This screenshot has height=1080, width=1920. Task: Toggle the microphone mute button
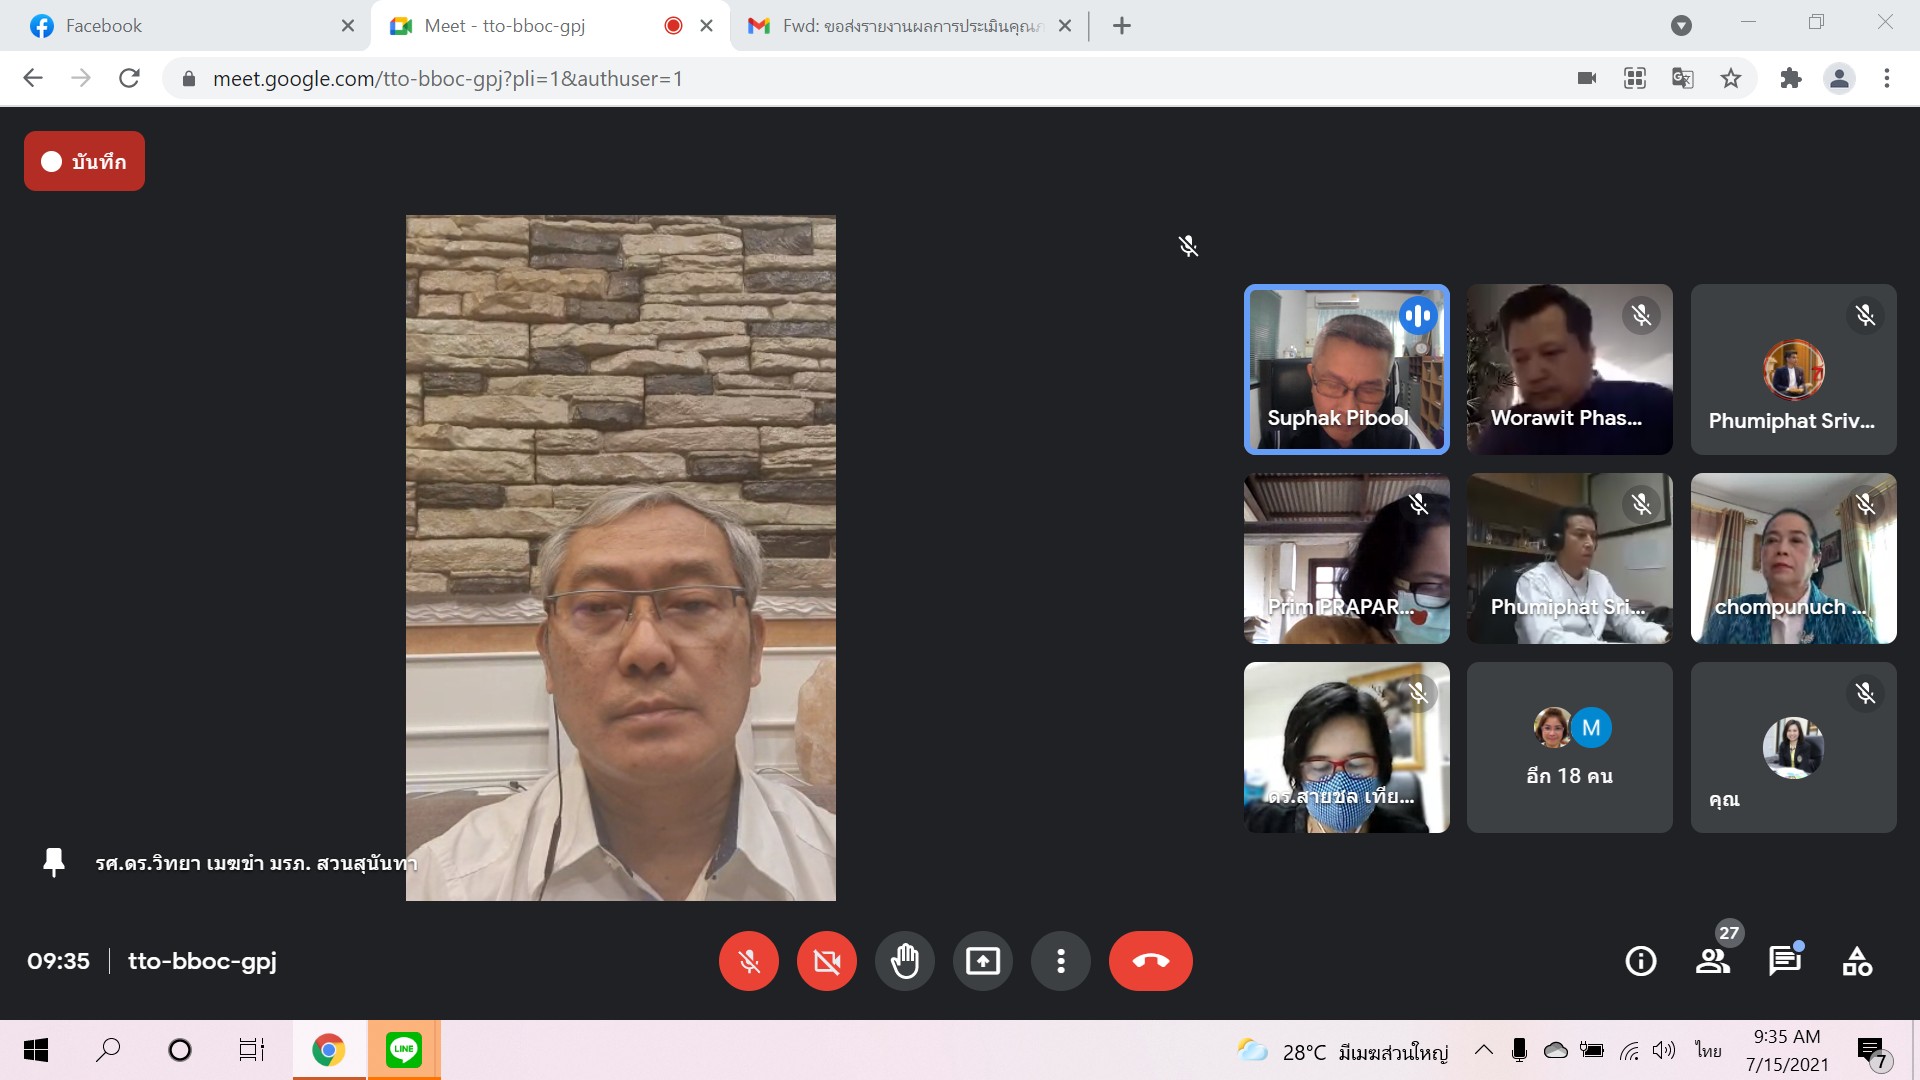tap(748, 961)
